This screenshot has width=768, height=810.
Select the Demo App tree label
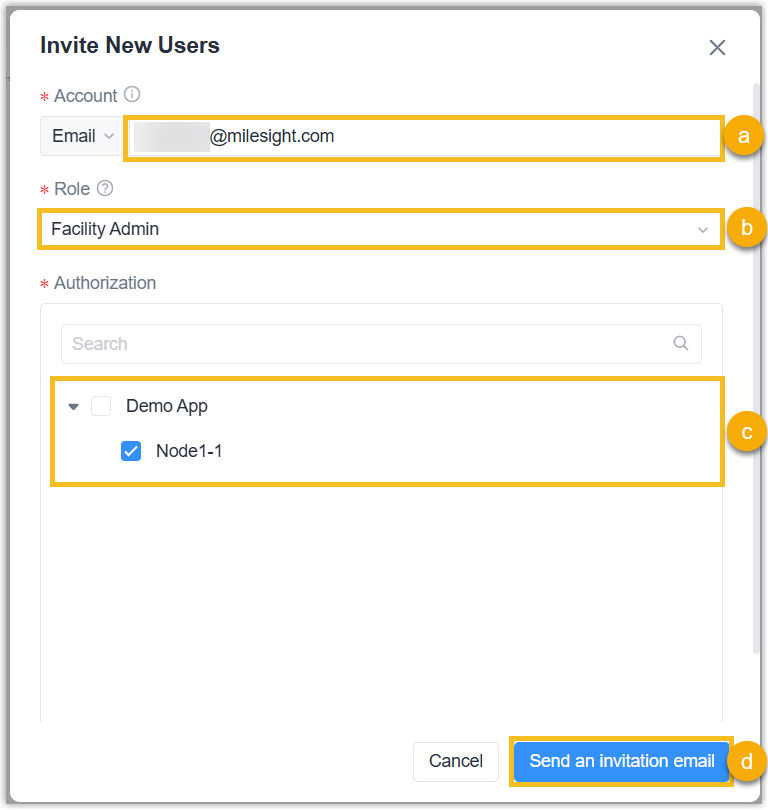(x=167, y=406)
